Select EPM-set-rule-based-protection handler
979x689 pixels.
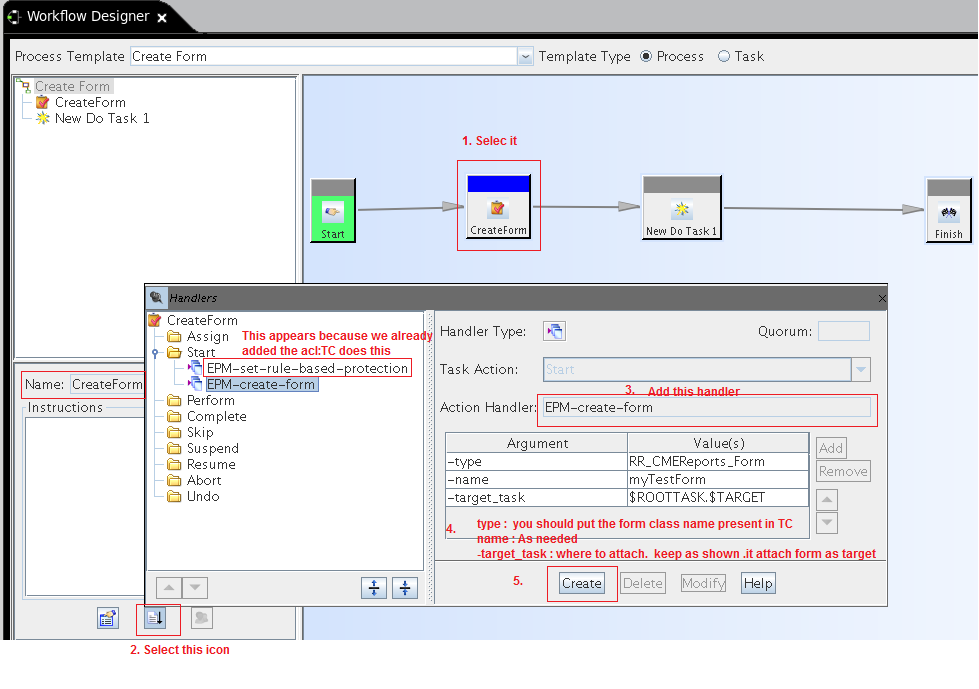point(307,368)
